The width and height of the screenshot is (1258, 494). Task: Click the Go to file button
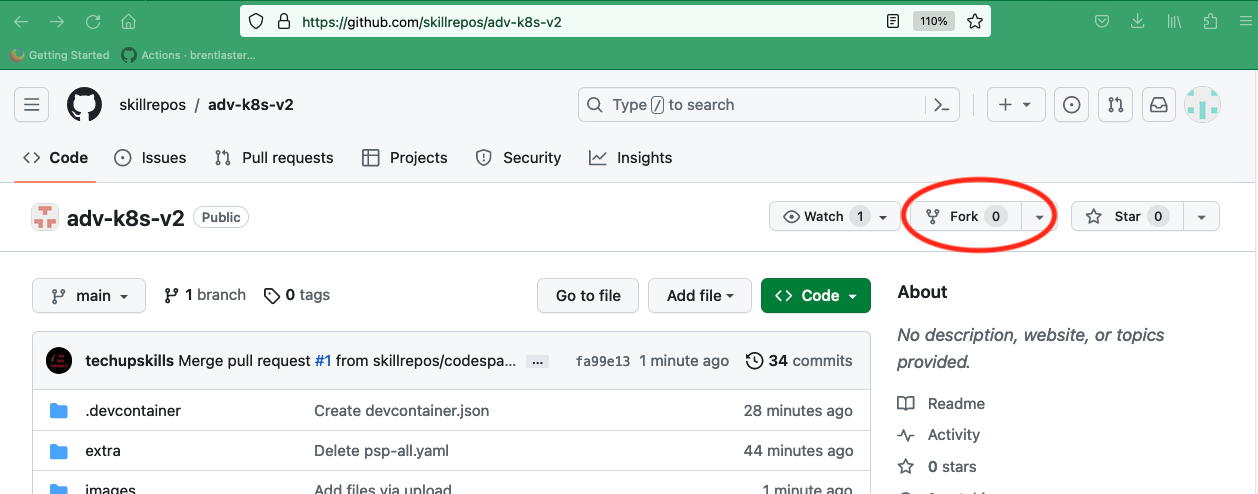pyautogui.click(x=588, y=296)
